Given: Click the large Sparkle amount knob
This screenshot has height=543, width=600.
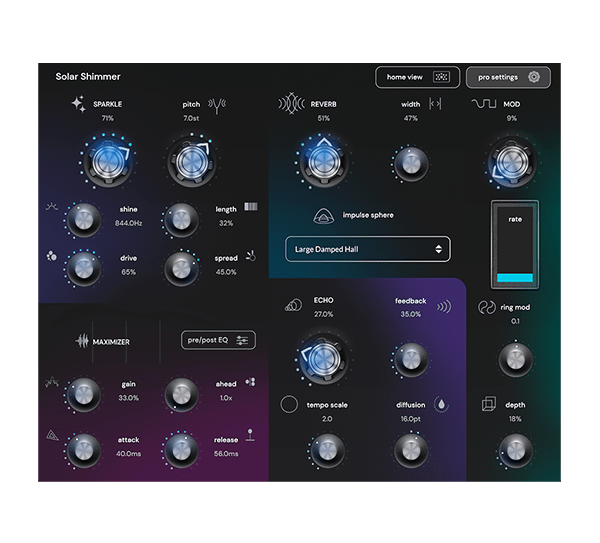Looking at the screenshot, I should (x=105, y=160).
